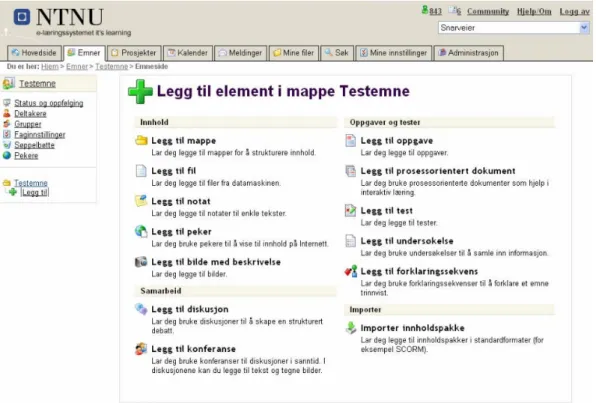Screen dimensions: 596x403
Task: Click the Hjem breadcrumb link
Action: click(x=50, y=67)
